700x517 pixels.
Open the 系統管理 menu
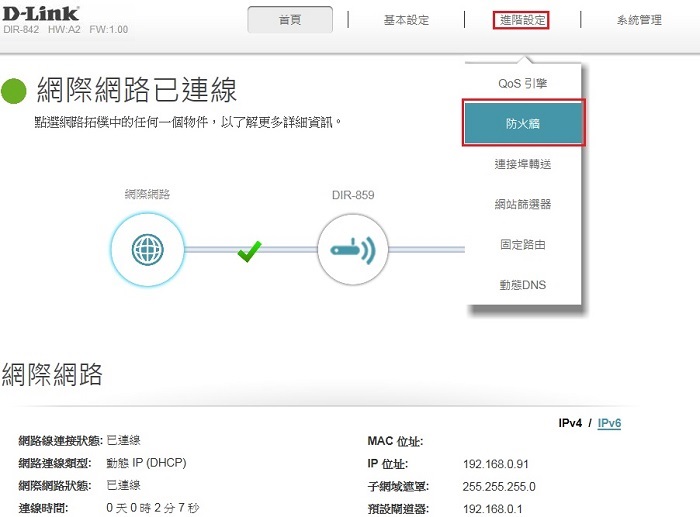[x=639, y=20]
